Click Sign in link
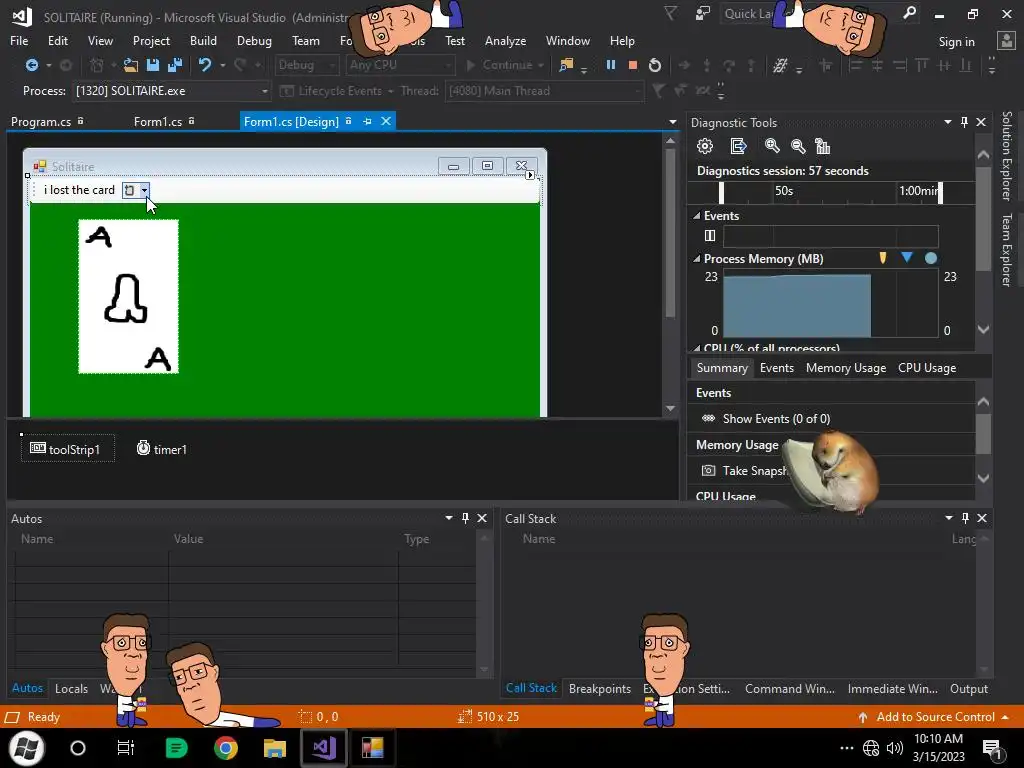Image resolution: width=1024 pixels, height=768 pixels. click(956, 41)
